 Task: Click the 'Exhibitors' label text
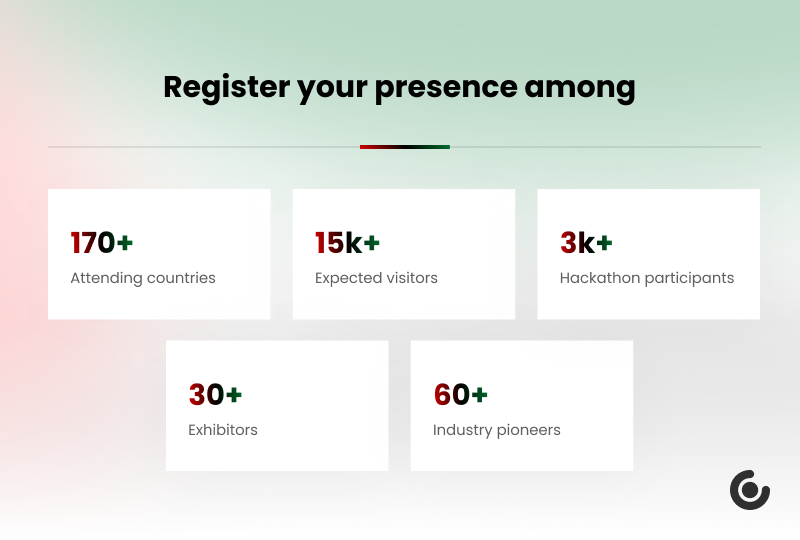222,430
